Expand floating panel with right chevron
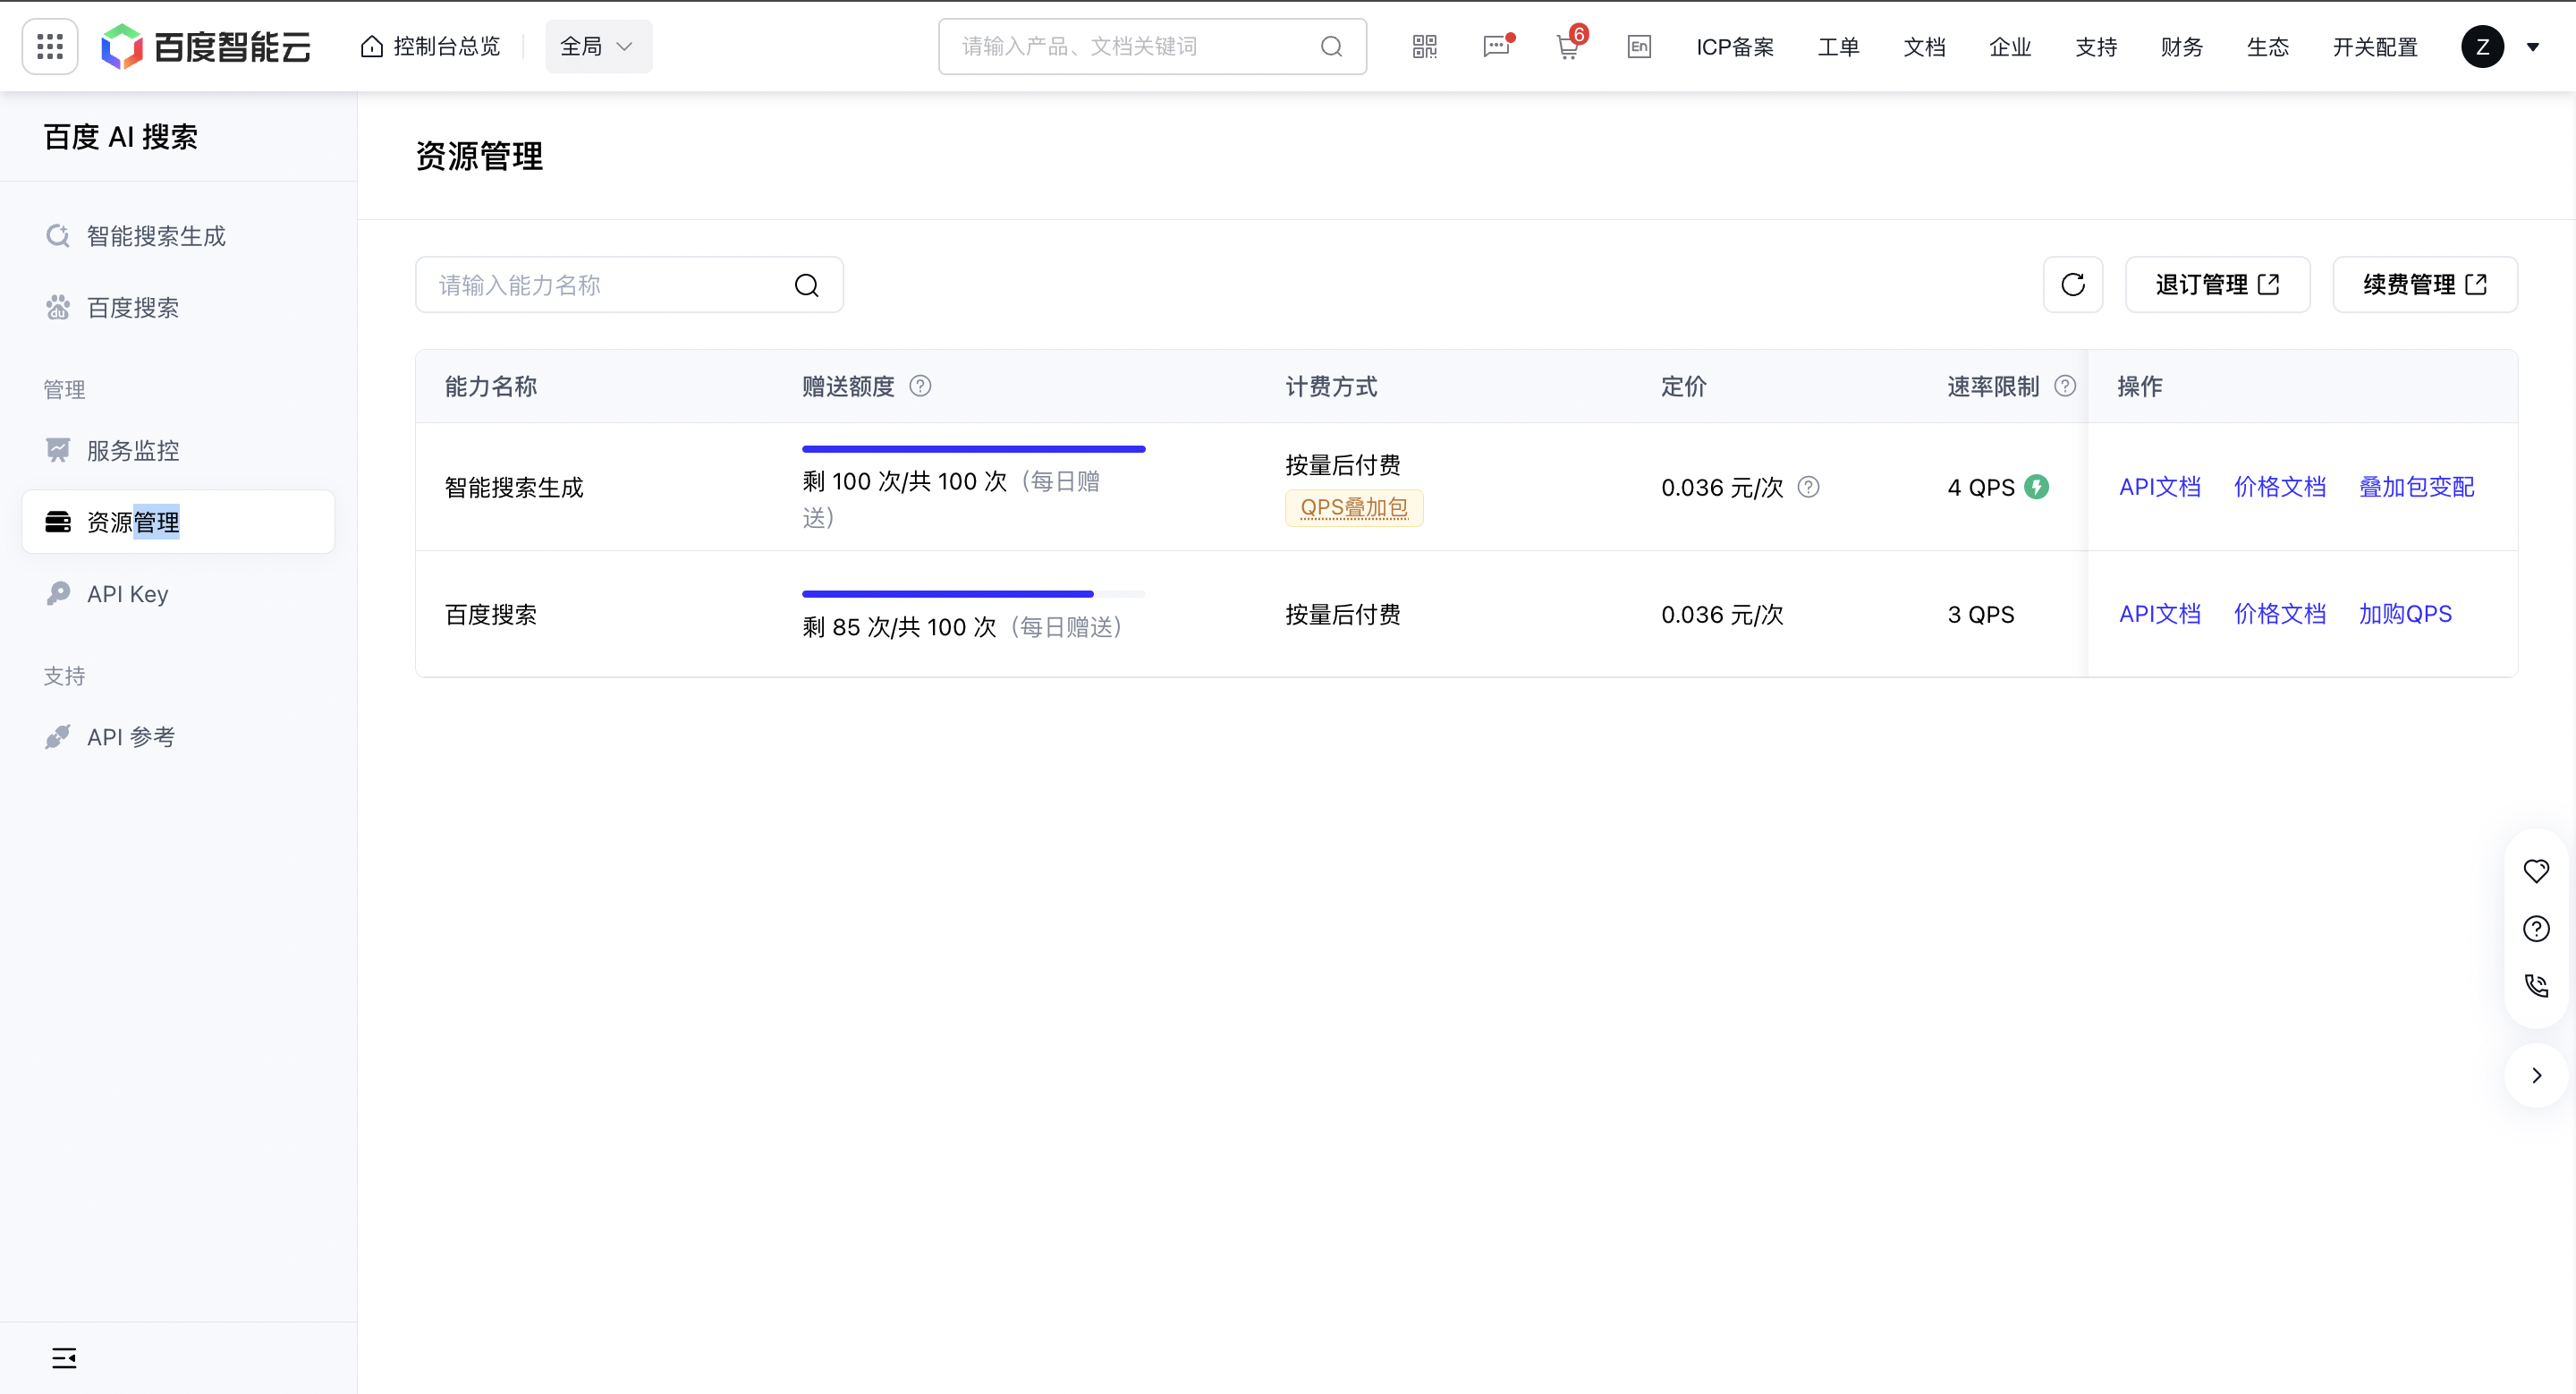The height and width of the screenshot is (1394, 2576). click(x=2535, y=1076)
